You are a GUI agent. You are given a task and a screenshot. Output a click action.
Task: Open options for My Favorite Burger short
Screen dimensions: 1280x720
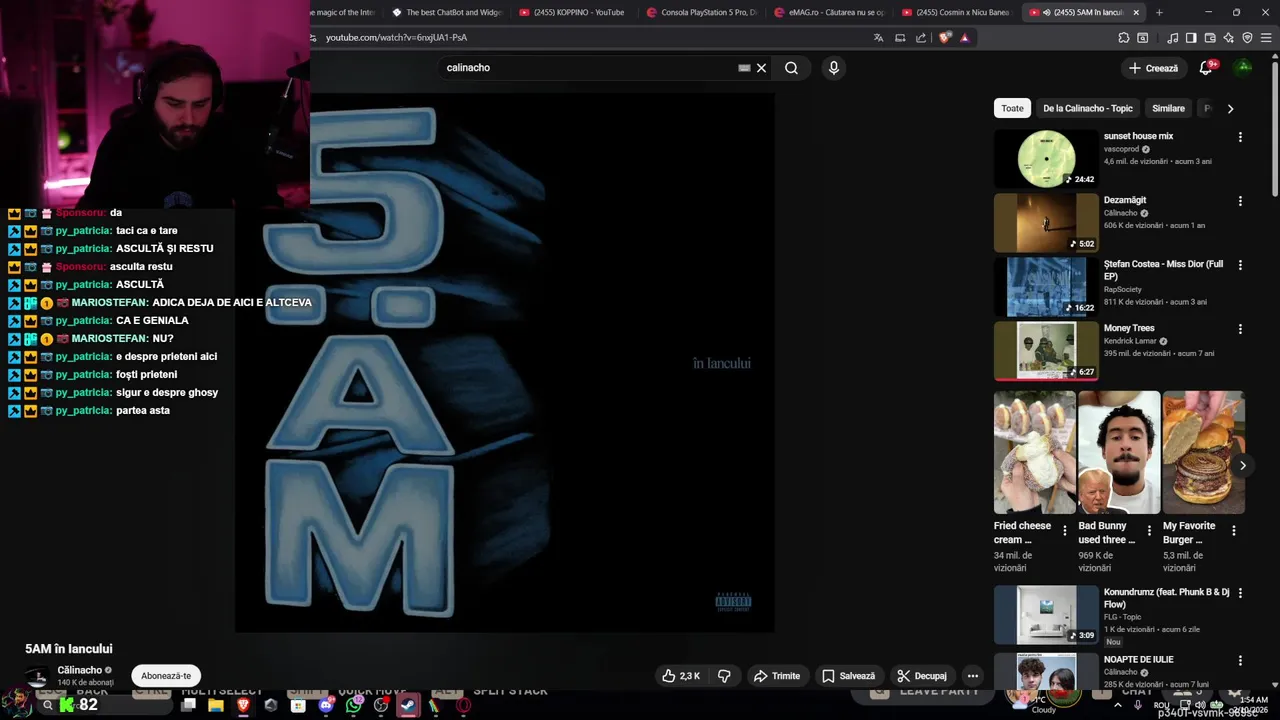[1233, 531]
